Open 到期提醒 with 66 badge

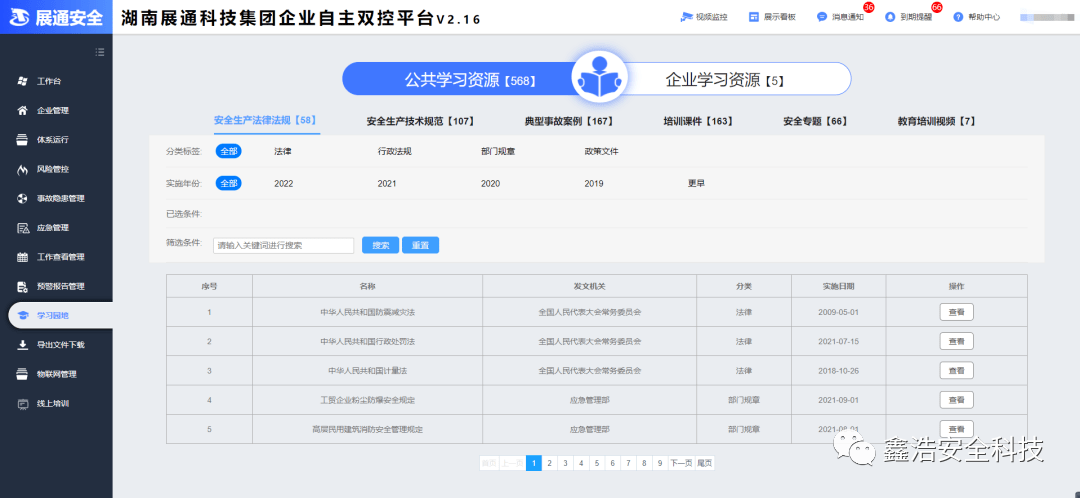908,17
